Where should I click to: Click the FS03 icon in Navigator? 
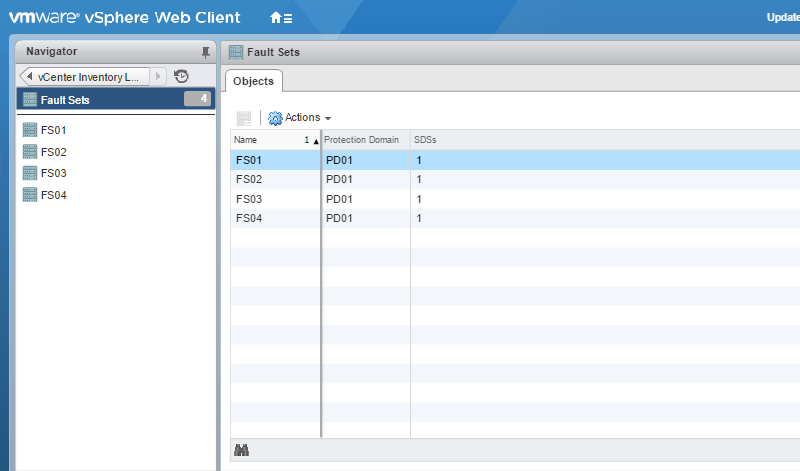[x=30, y=173]
